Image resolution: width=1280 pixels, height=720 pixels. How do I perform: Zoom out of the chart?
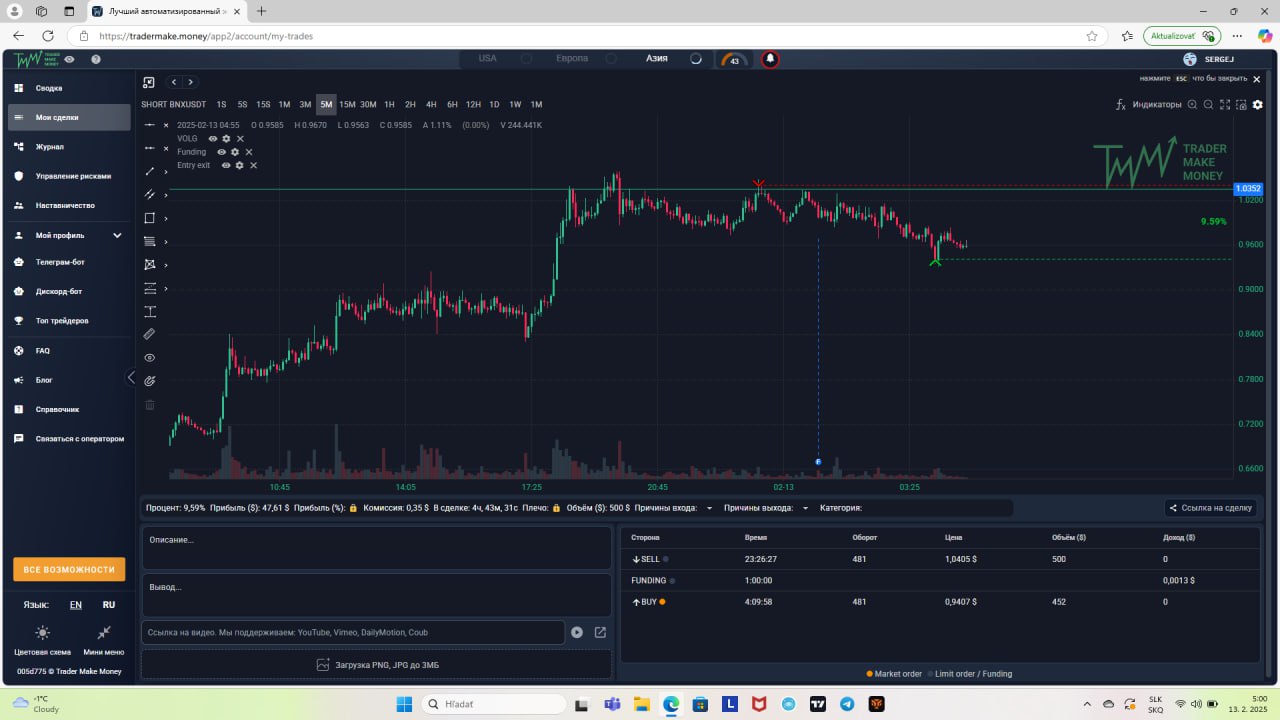click(x=1208, y=104)
